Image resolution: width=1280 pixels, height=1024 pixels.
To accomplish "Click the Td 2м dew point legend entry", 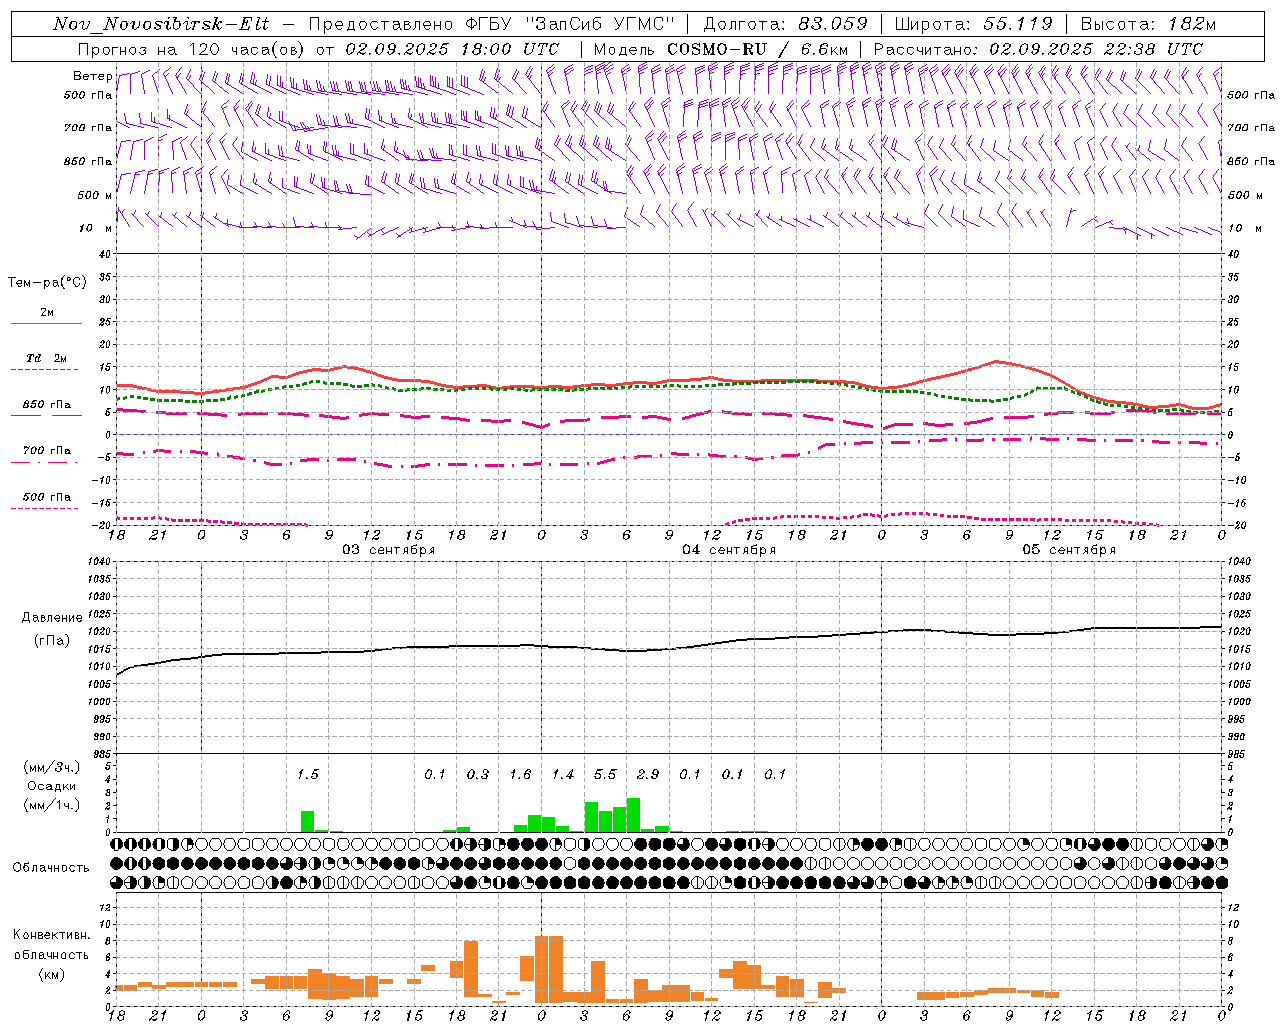I will [46, 358].
